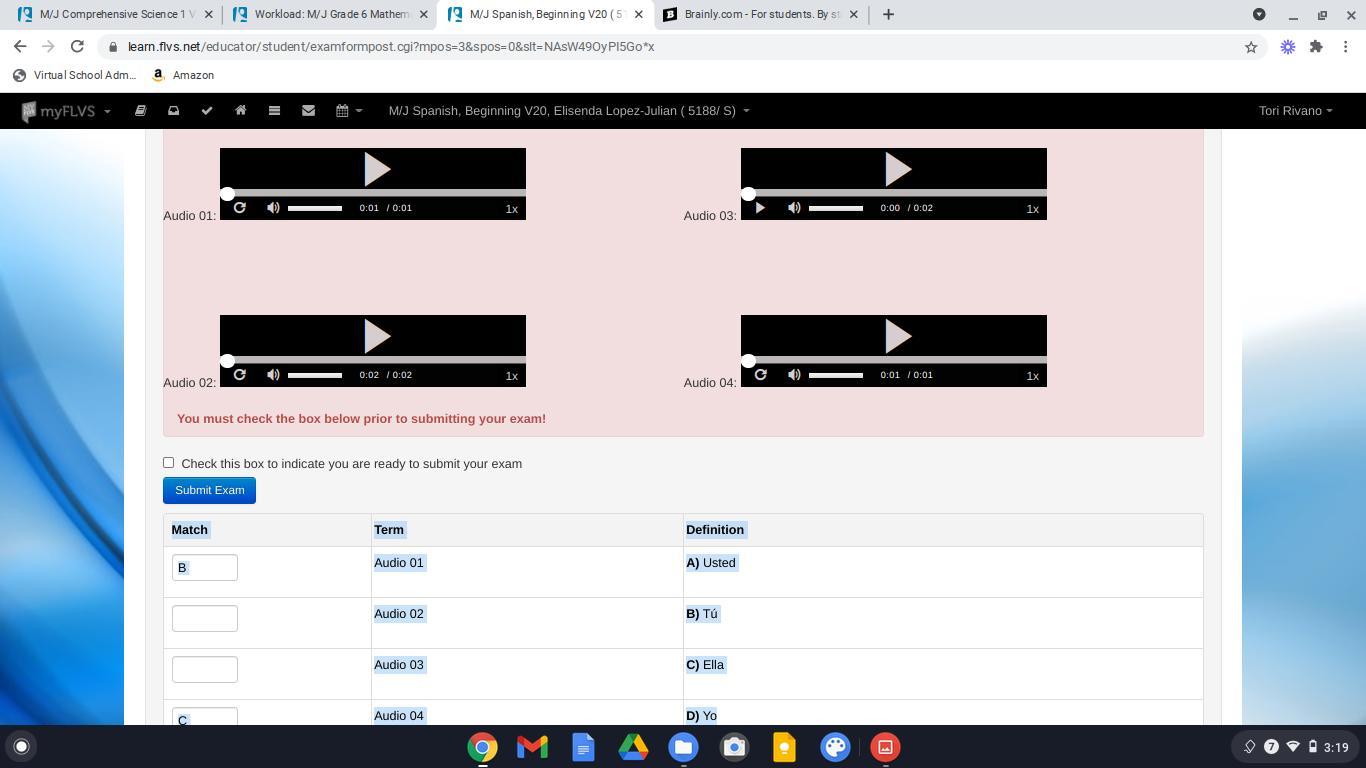Check the ready to submit exam box

[x=168, y=462]
